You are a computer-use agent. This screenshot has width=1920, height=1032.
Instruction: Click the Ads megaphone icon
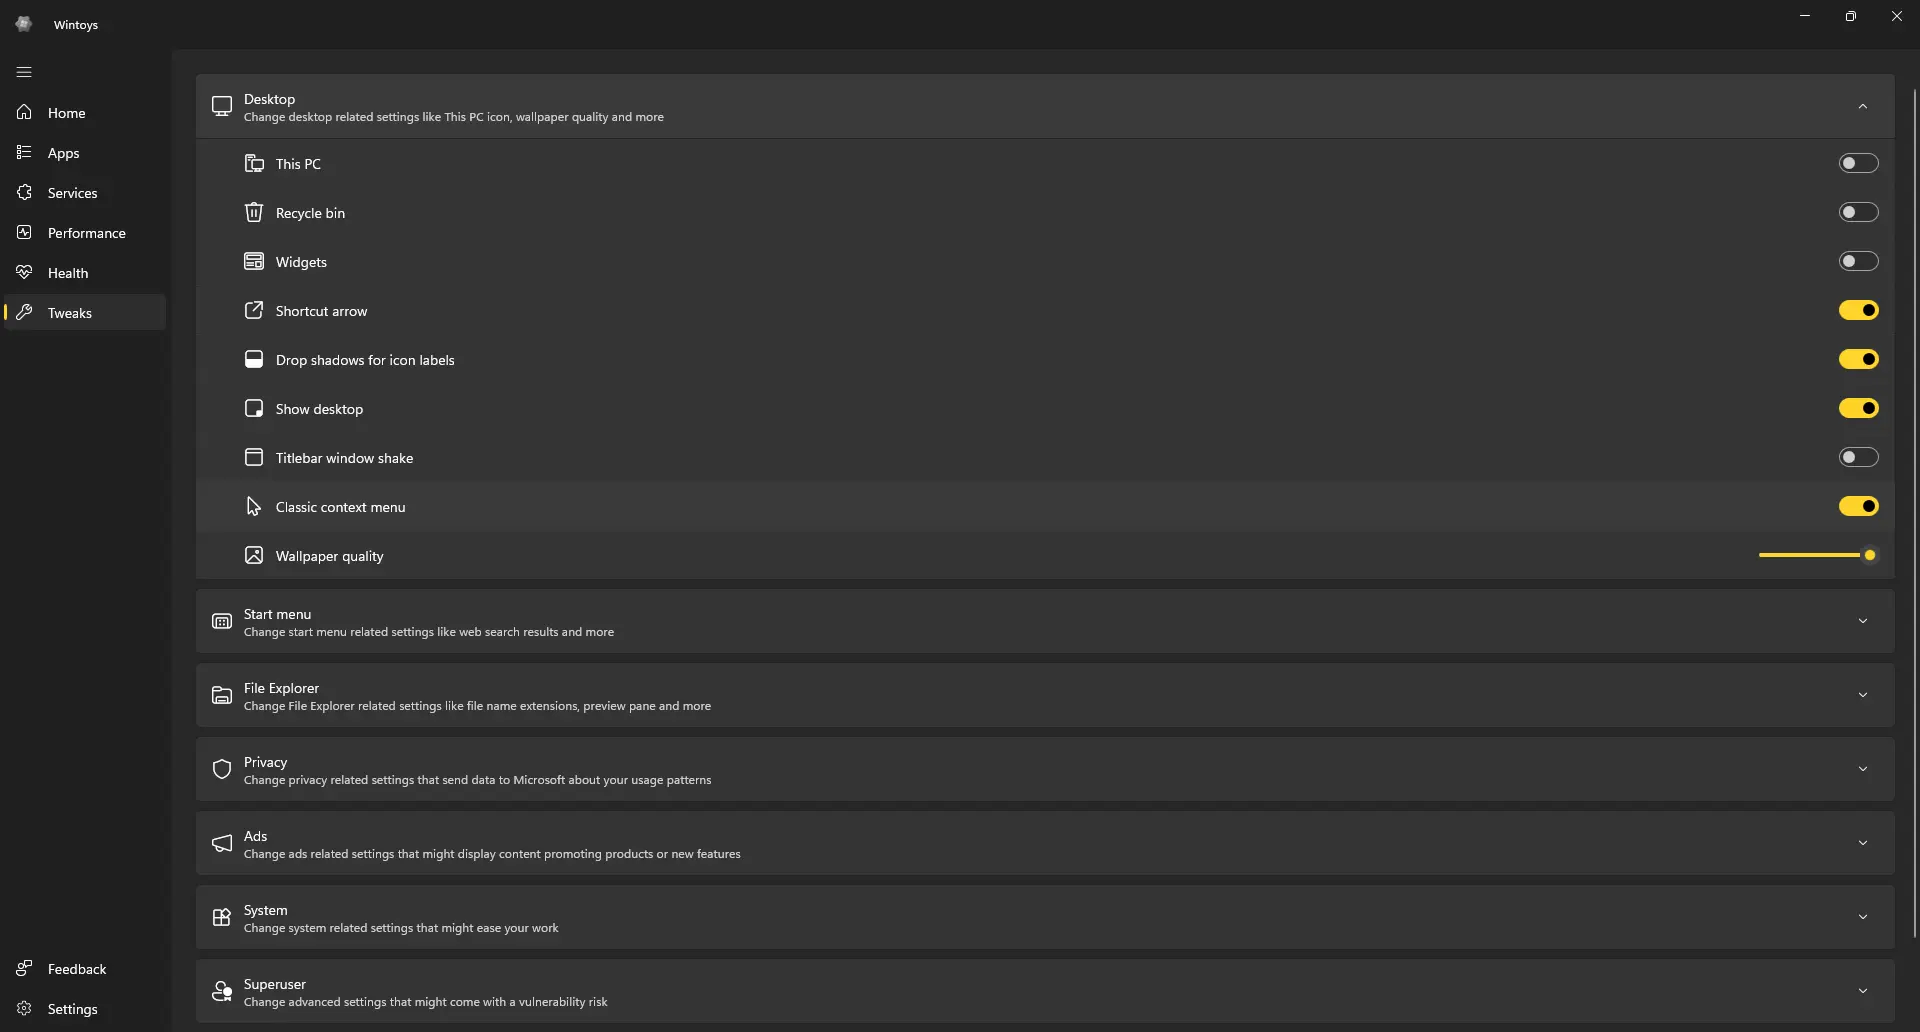click(222, 843)
